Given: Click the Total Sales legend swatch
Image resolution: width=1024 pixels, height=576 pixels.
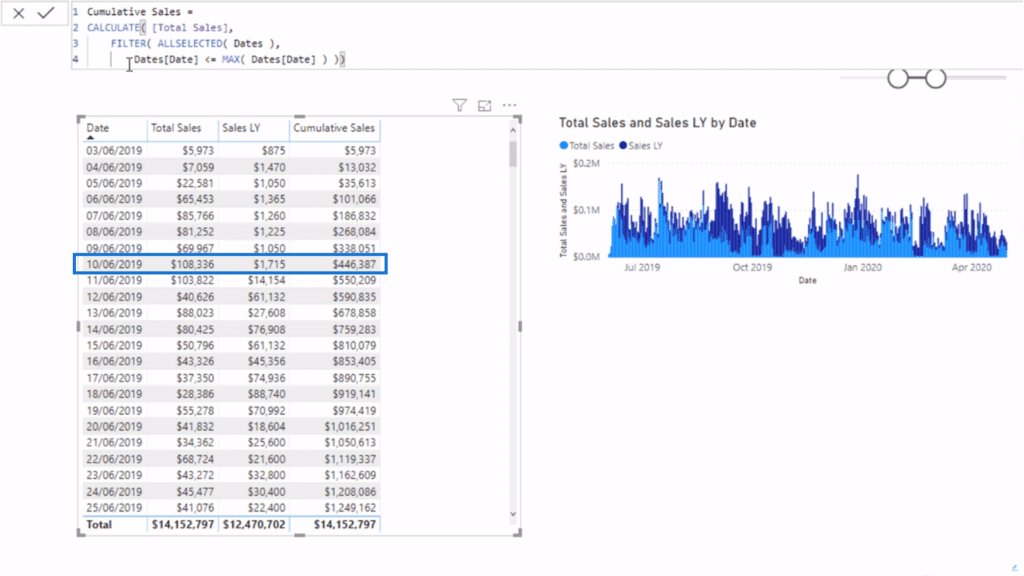Looking at the screenshot, I should pyautogui.click(x=564, y=146).
